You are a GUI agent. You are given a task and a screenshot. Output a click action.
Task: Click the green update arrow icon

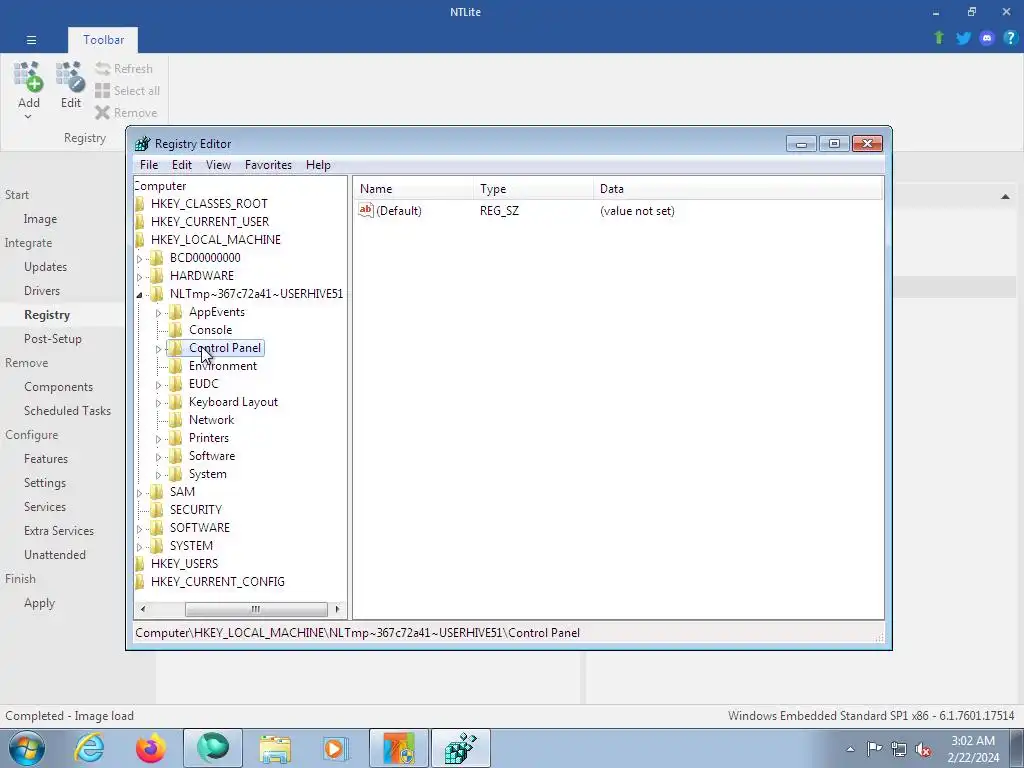939,38
